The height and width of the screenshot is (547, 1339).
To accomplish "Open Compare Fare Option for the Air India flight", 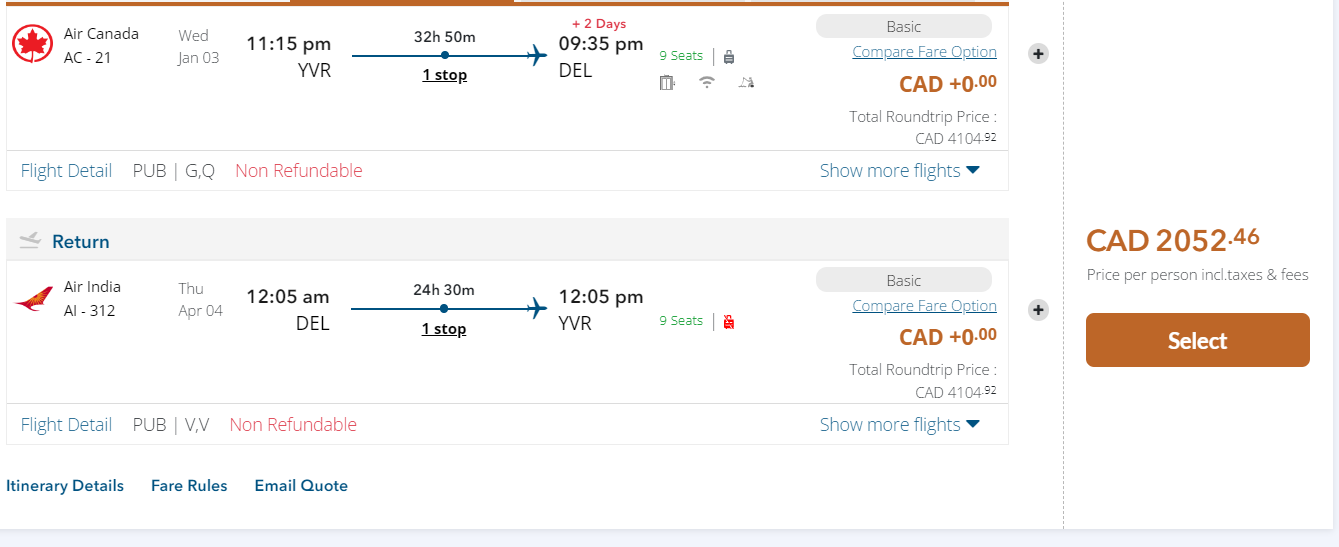I will 924,306.
